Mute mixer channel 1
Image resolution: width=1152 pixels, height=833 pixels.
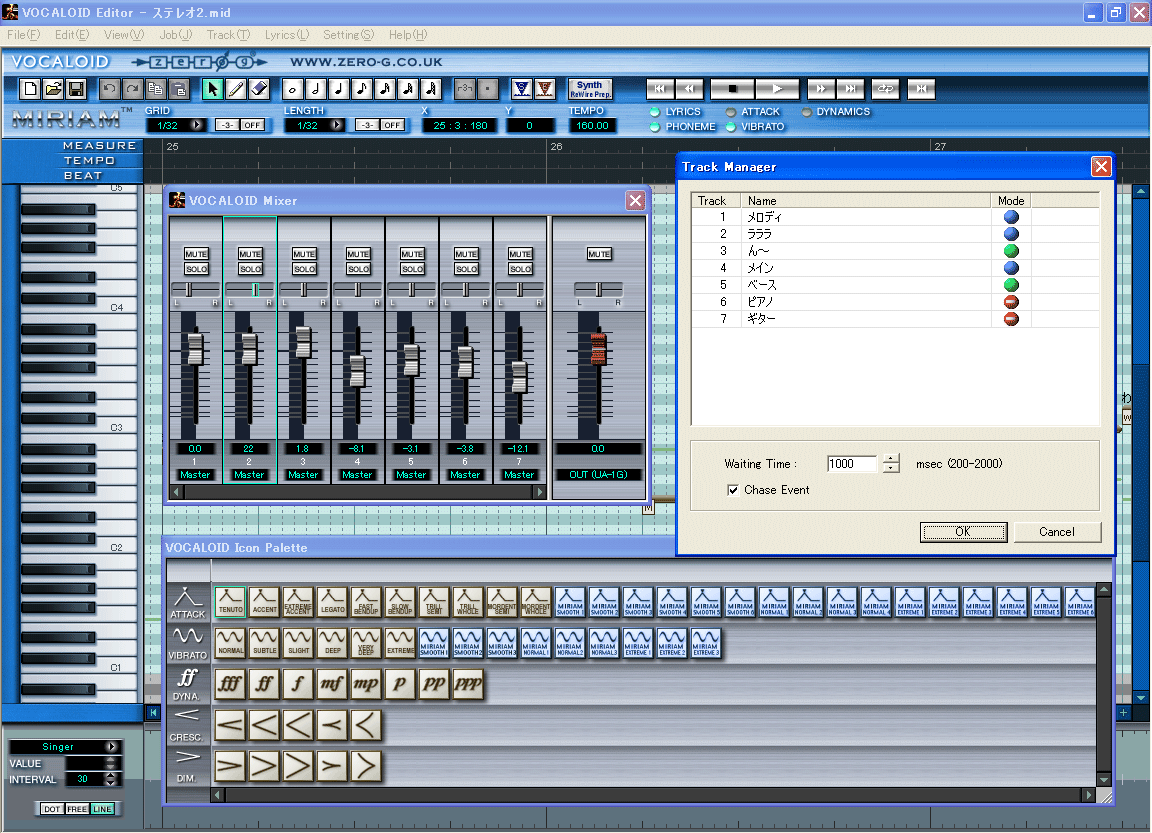(196, 254)
